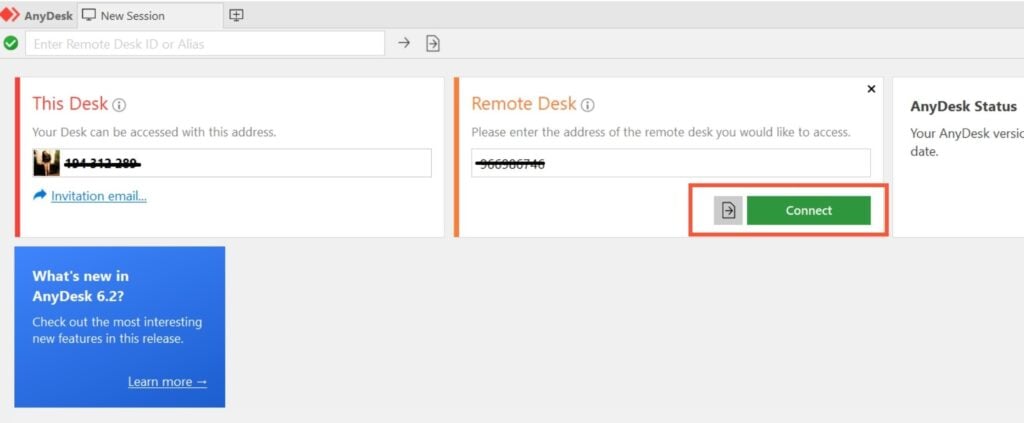The width and height of the screenshot is (1024, 423).
Task: Close the Remote Desk panel
Action: coord(871,89)
